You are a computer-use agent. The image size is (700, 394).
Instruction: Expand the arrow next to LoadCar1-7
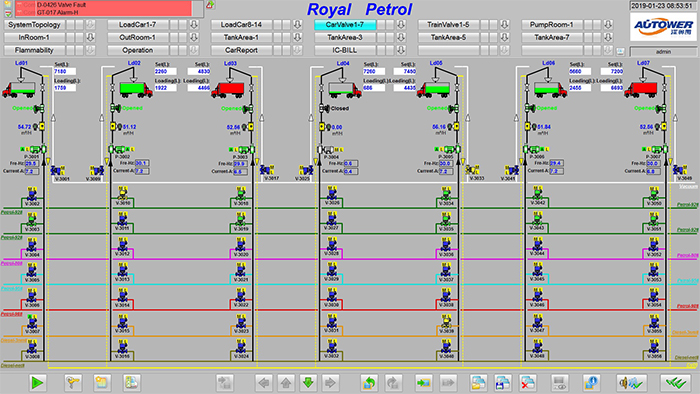(194, 25)
